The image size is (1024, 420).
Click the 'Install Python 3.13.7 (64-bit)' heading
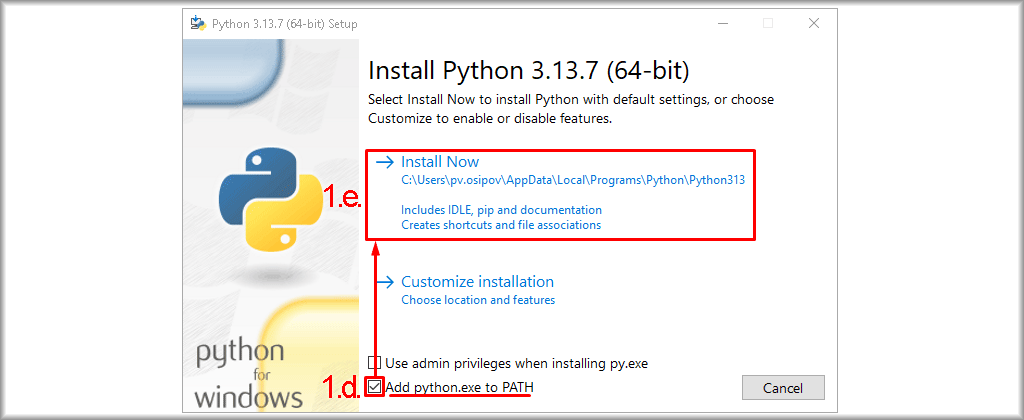pyautogui.click(x=529, y=71)
